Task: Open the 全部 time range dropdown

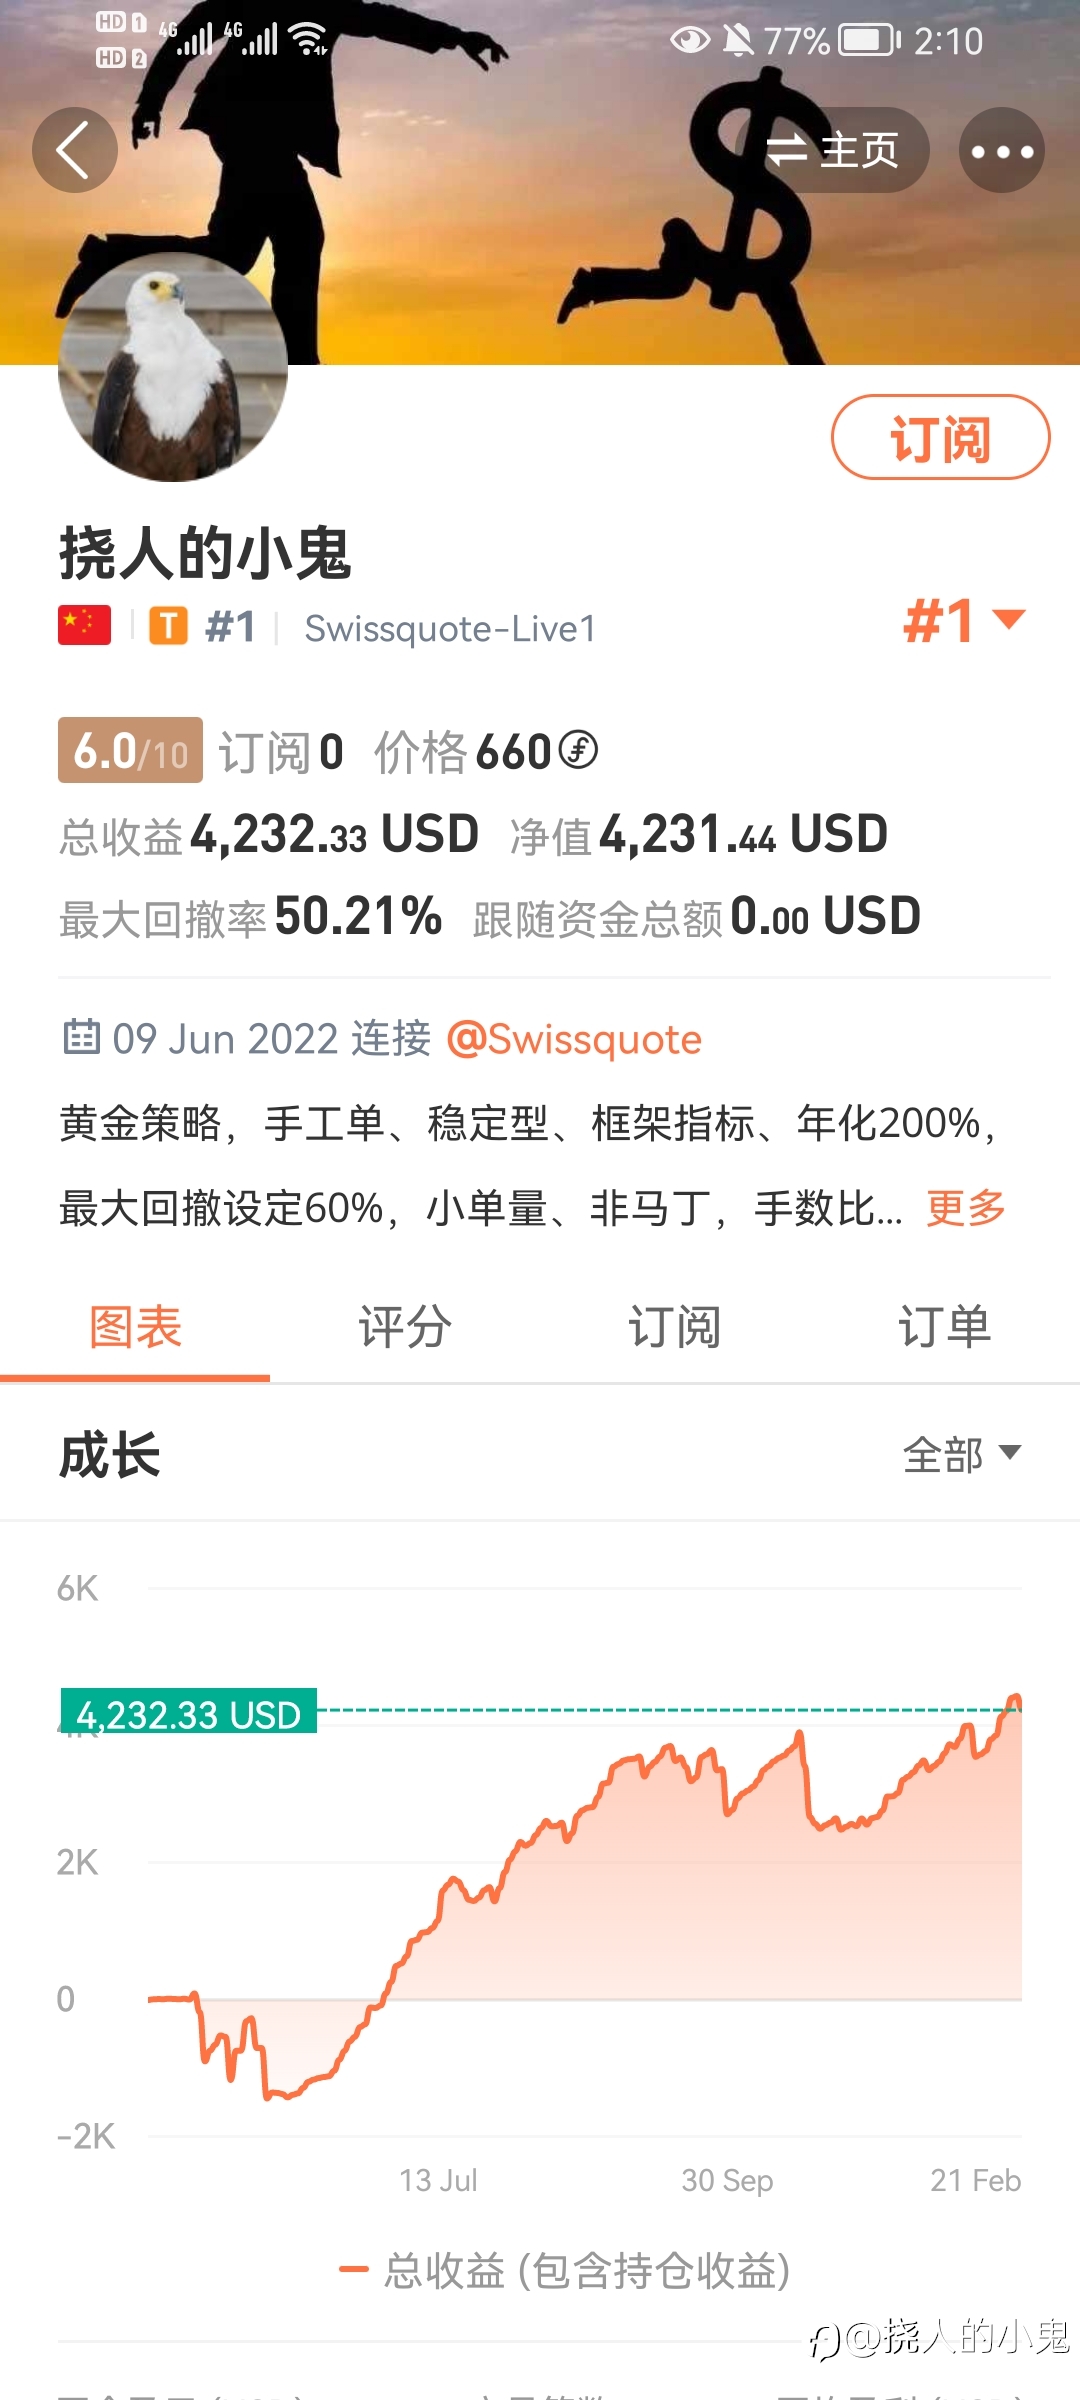Action: click(x=961, y=1454)
